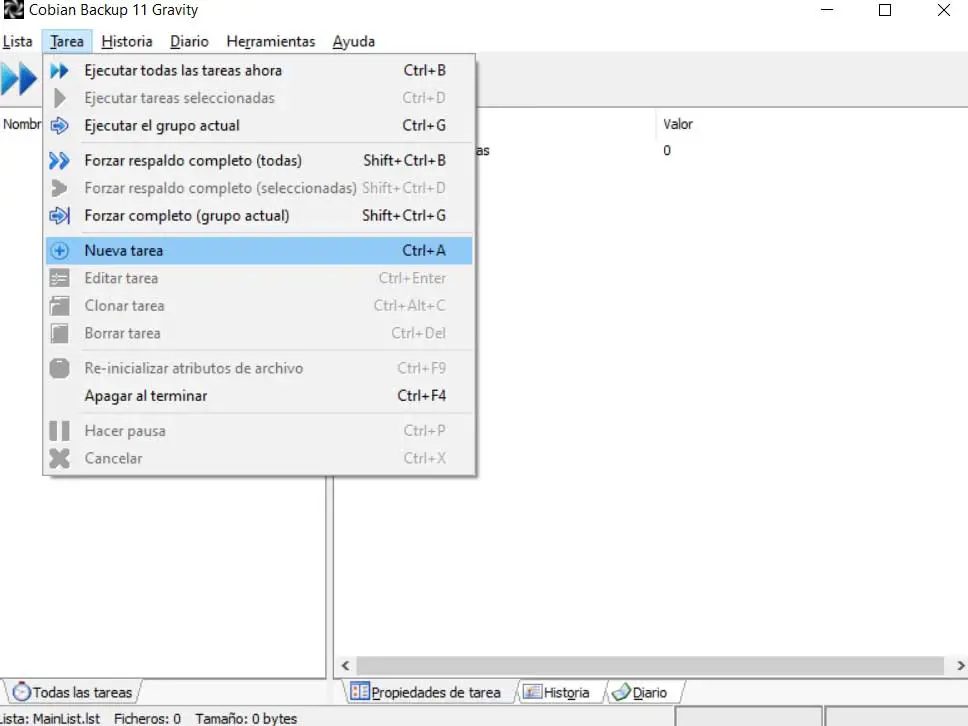The height and width of the screenshot is (726, 968).
Task: Click the horizontal scrollbar track
Action: [650, 666]
